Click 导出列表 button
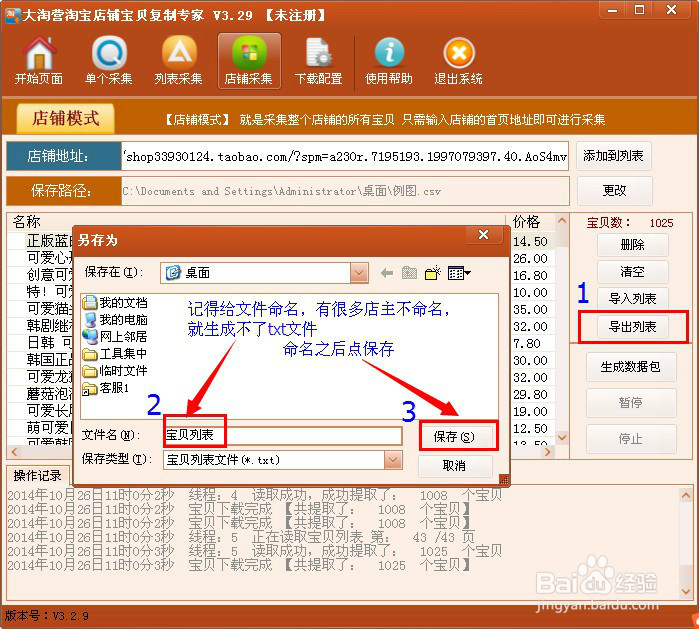Image resolution: width=699 pixels, height=629 pixels. 633,327
